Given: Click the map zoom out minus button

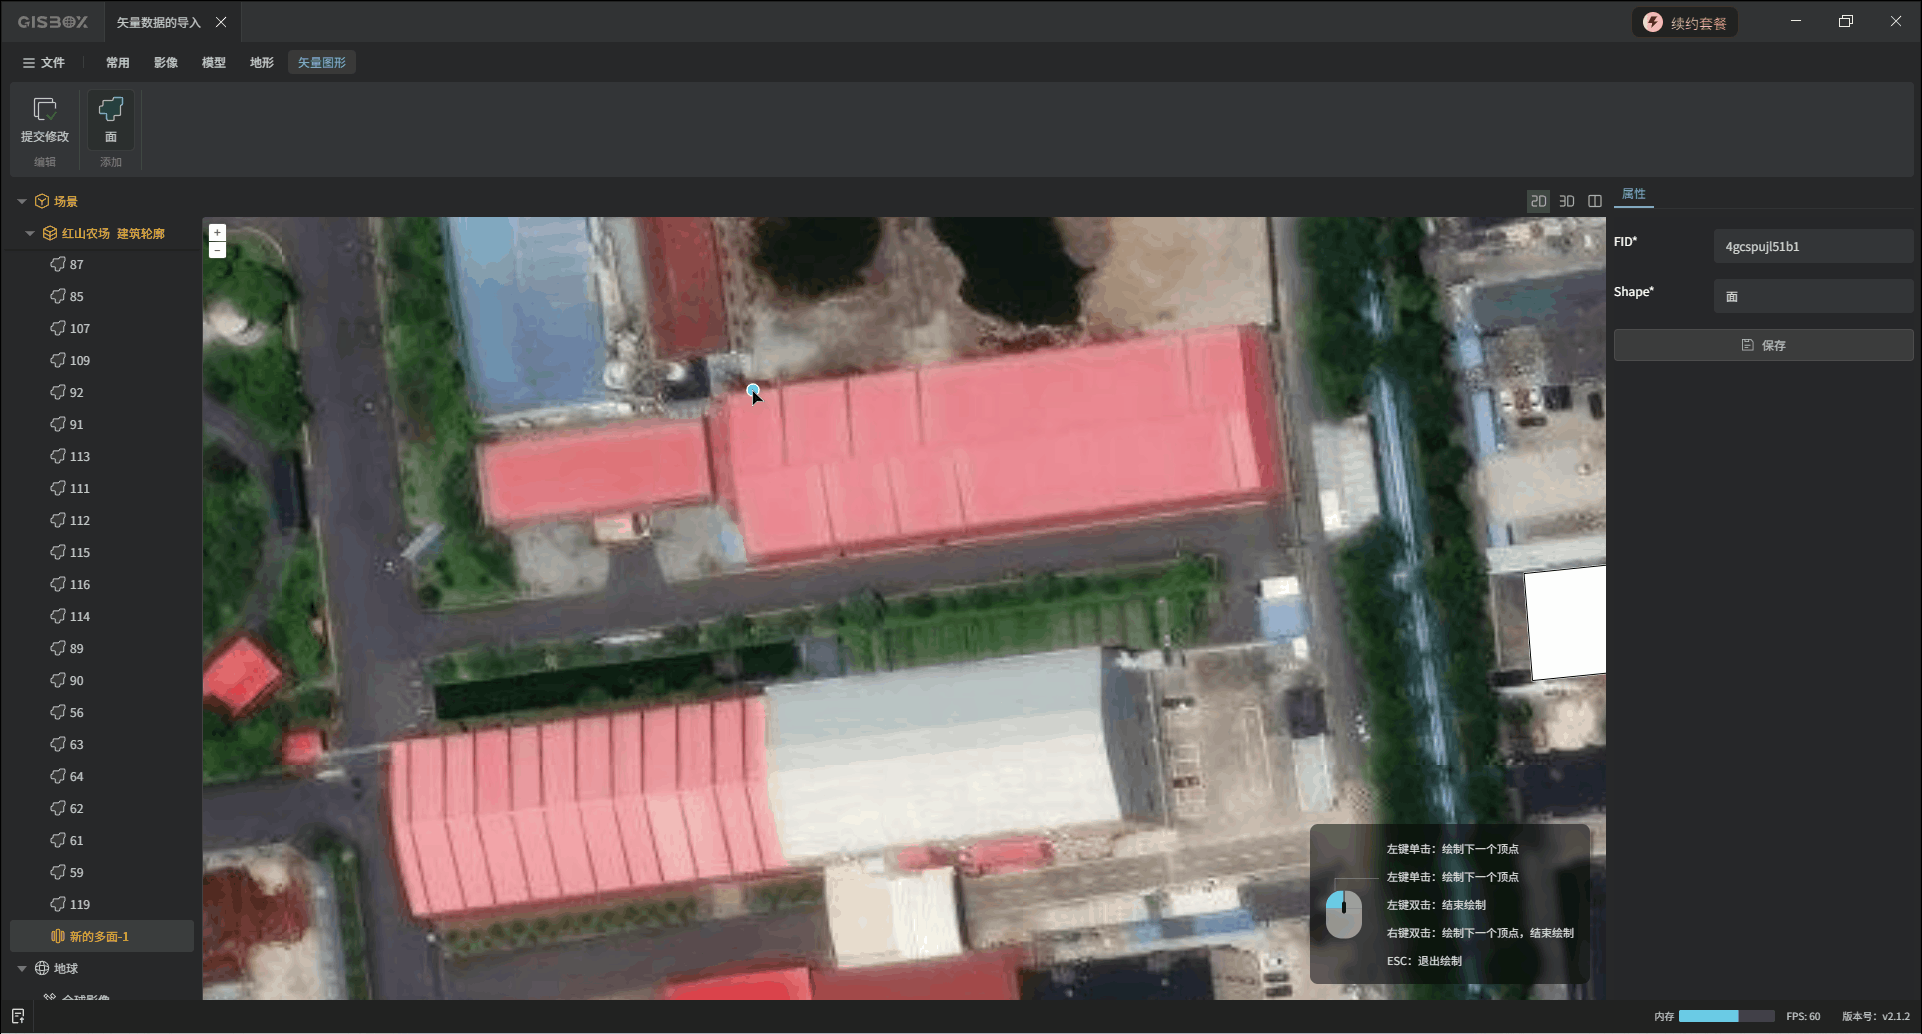Looking at the screenshot, I should pyautogui.click(x=217, y=250).
